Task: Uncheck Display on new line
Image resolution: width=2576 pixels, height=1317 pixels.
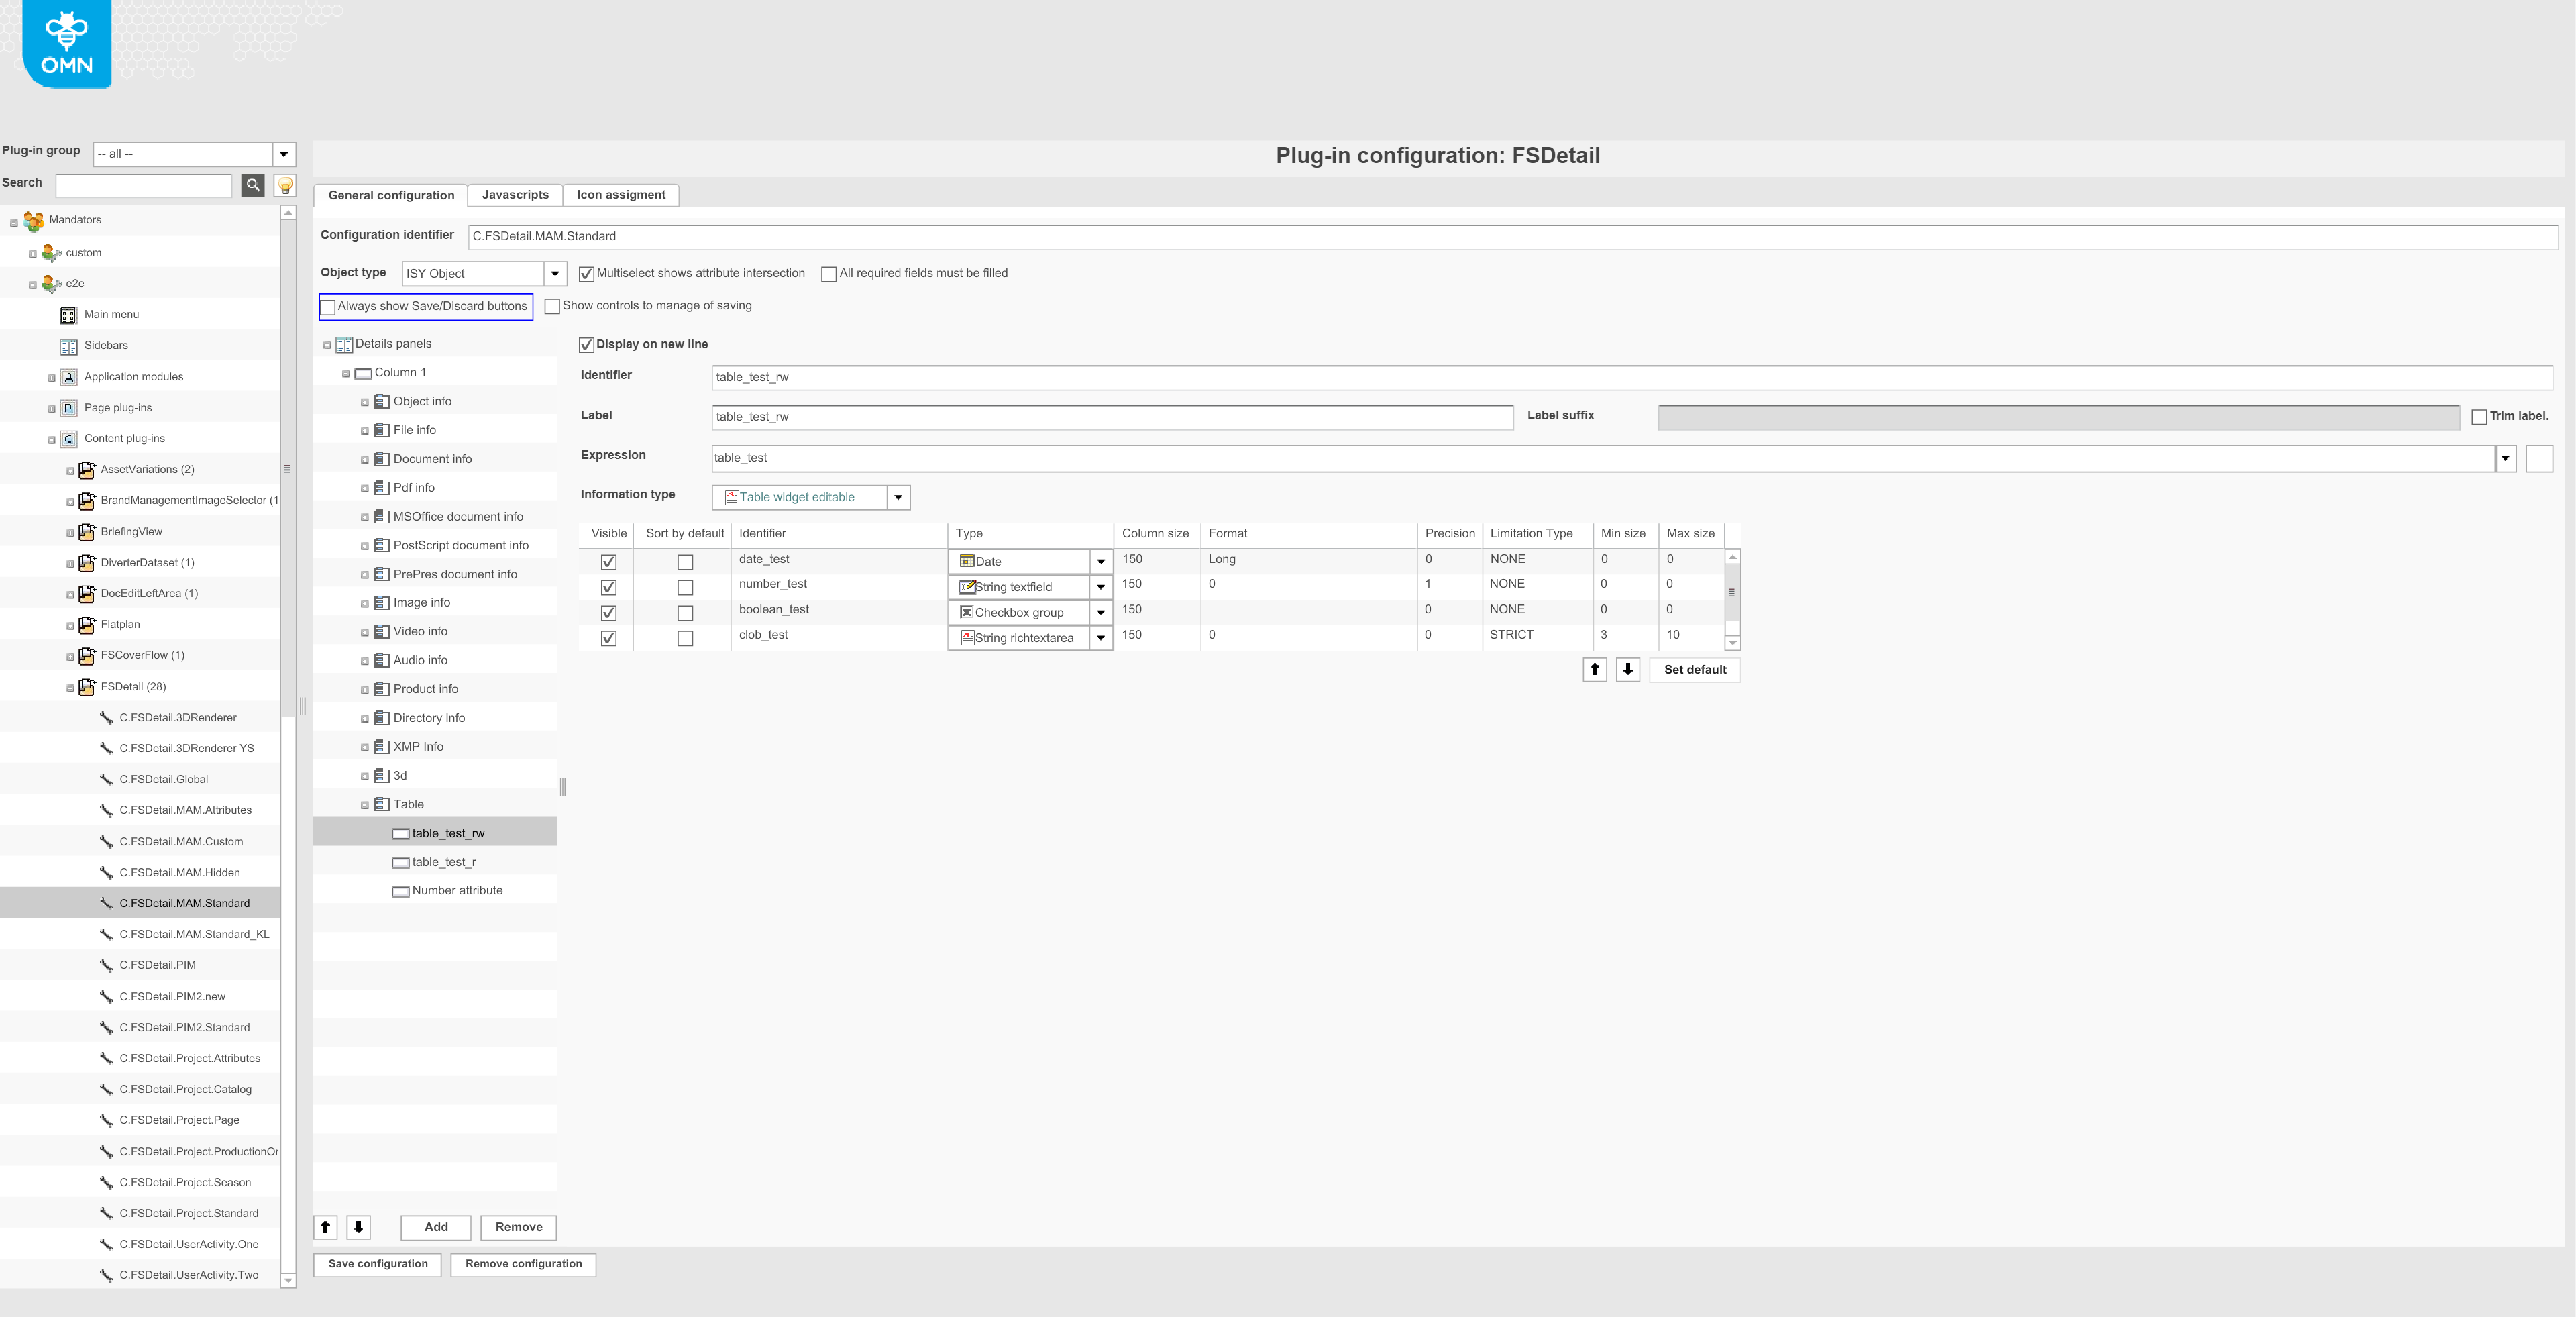Action: [587, 345]
